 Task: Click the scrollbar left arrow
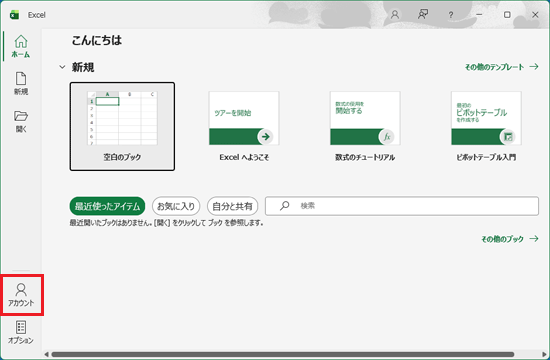tap(46, 354)
